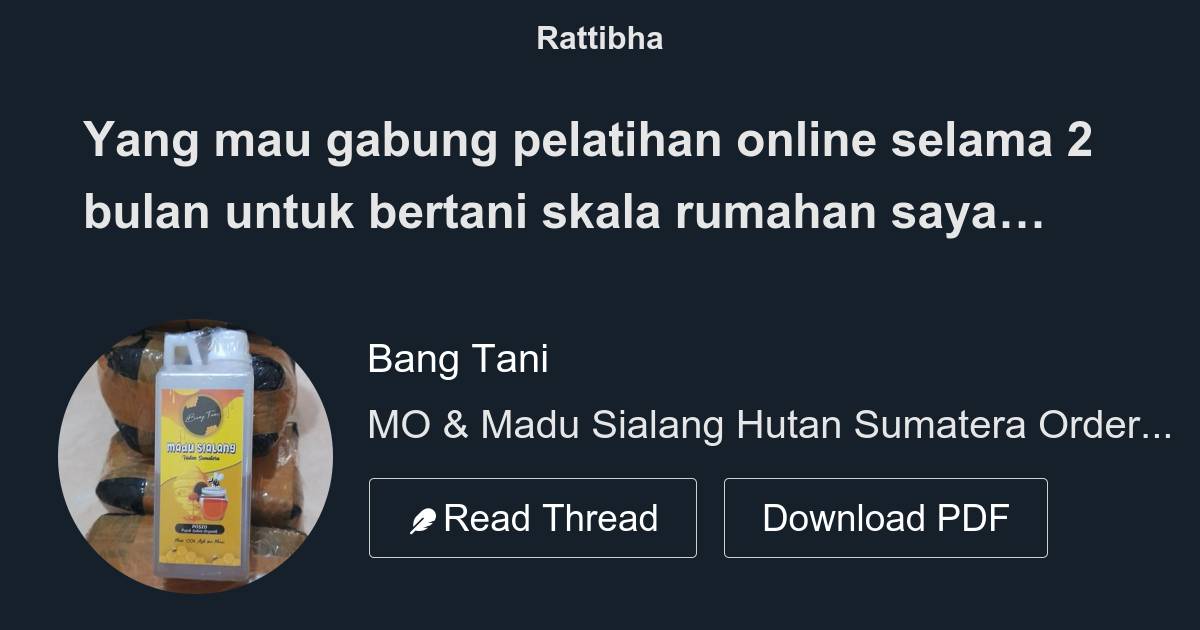Download the thread with Download PDF button
The height and width of the screenshot is (630, 1200).
click(x=886, y=518)
